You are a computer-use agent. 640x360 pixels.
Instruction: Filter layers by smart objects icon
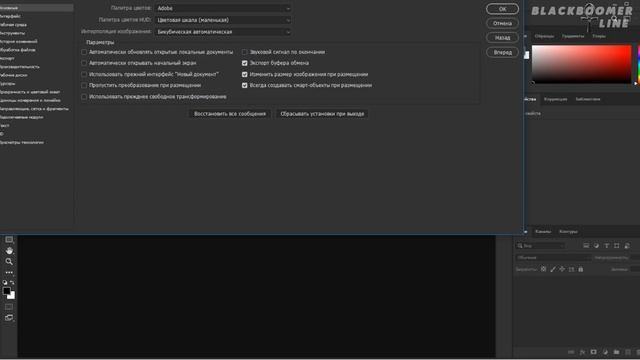tap(627, 246)
